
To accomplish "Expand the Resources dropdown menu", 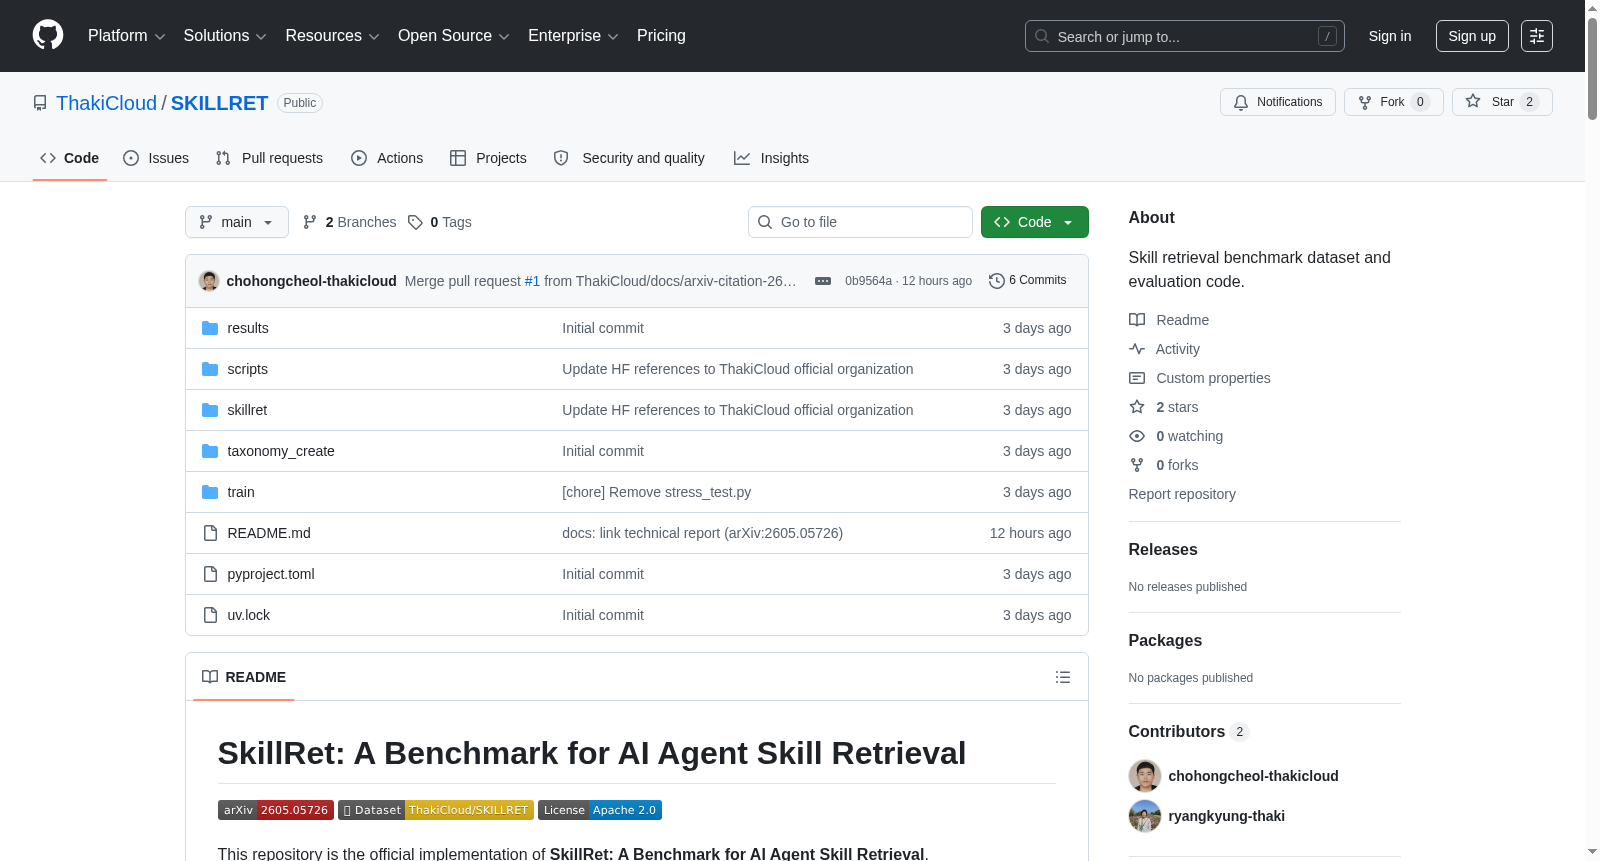I will click(332, 36).
